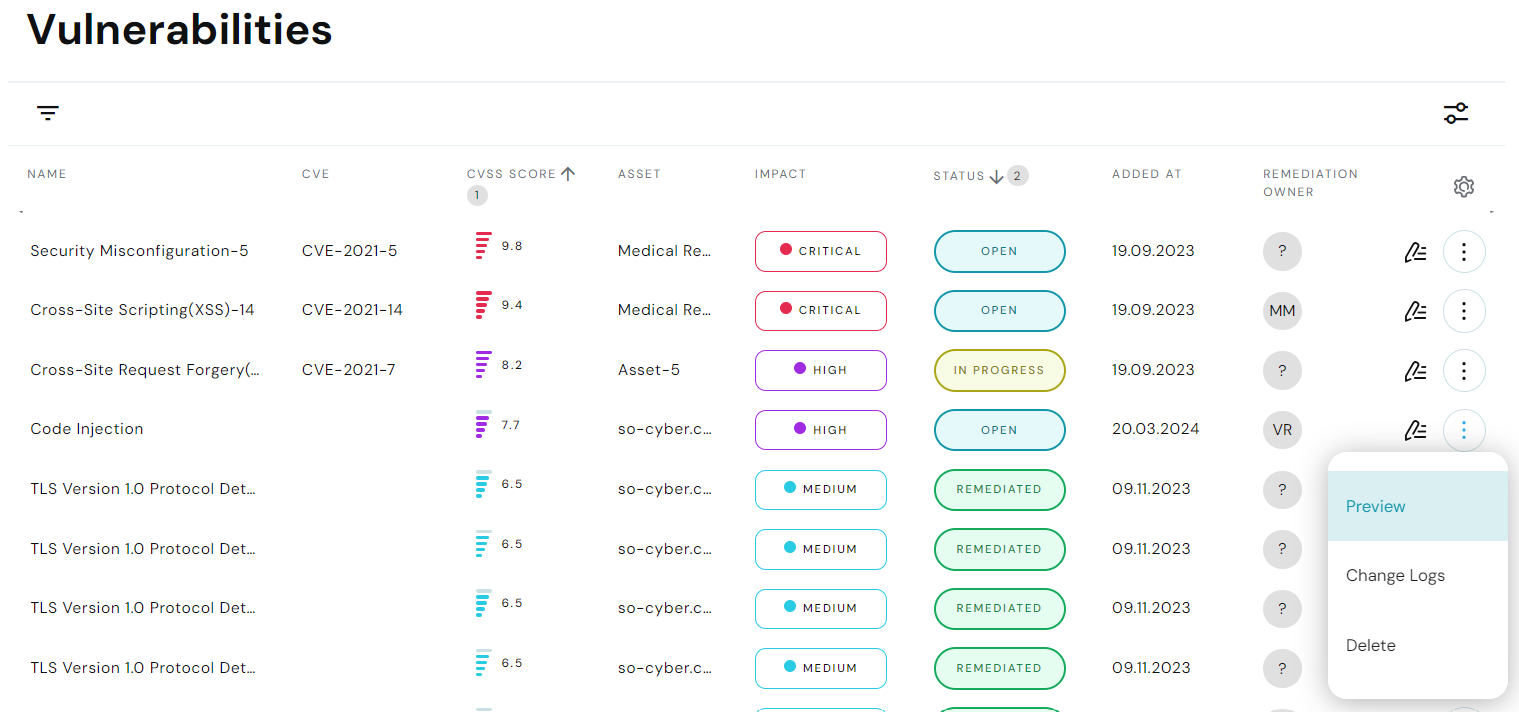Open three-dot menu for Security Misconfiguration-5

pyautogui.click(x=1464, y=252)
